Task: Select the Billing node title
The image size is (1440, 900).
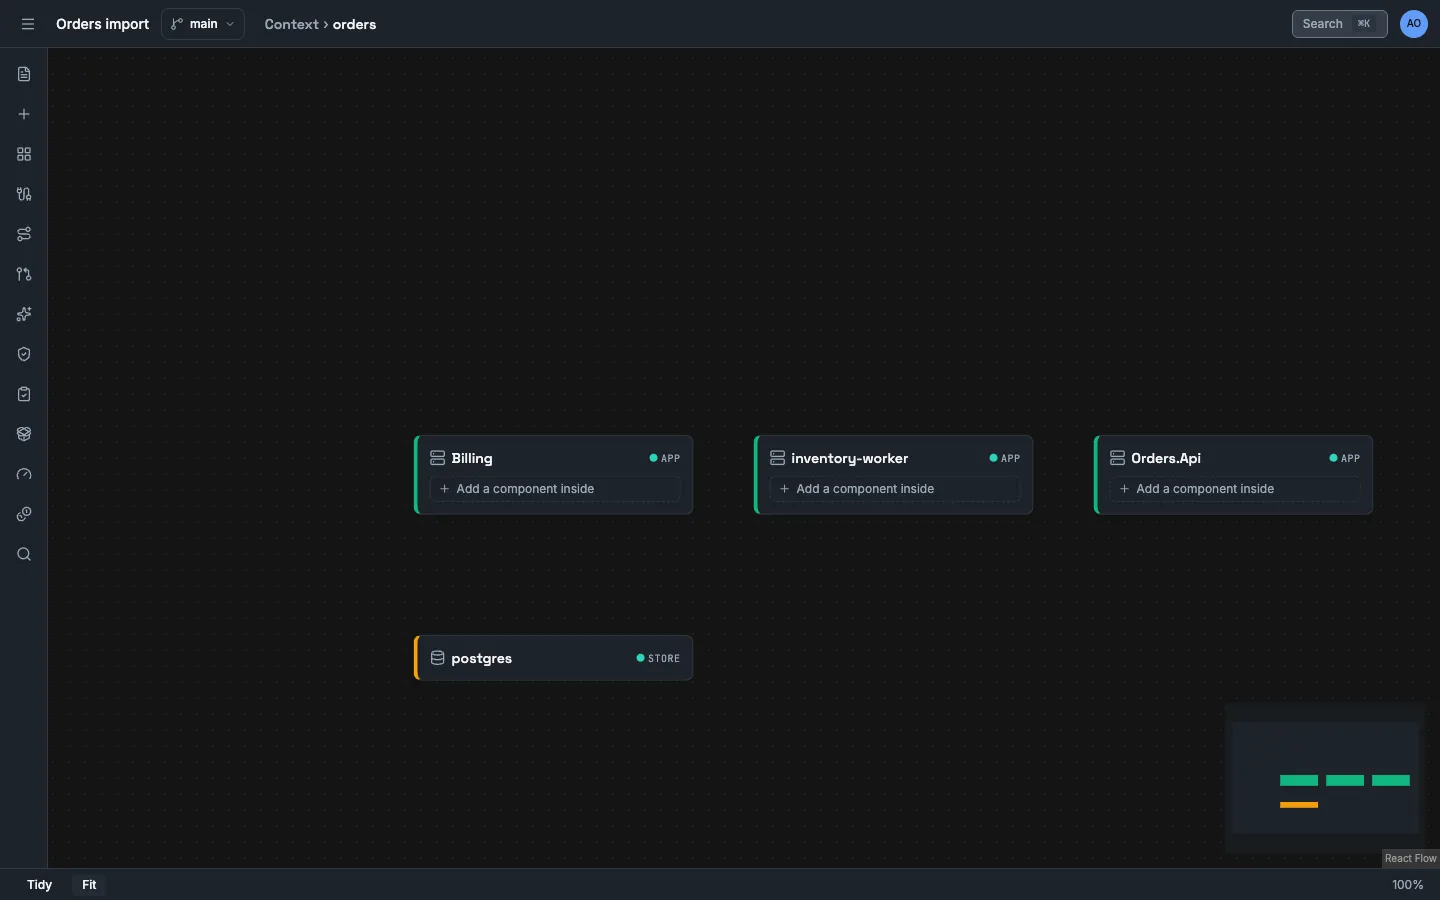Action: pos(472,458)
